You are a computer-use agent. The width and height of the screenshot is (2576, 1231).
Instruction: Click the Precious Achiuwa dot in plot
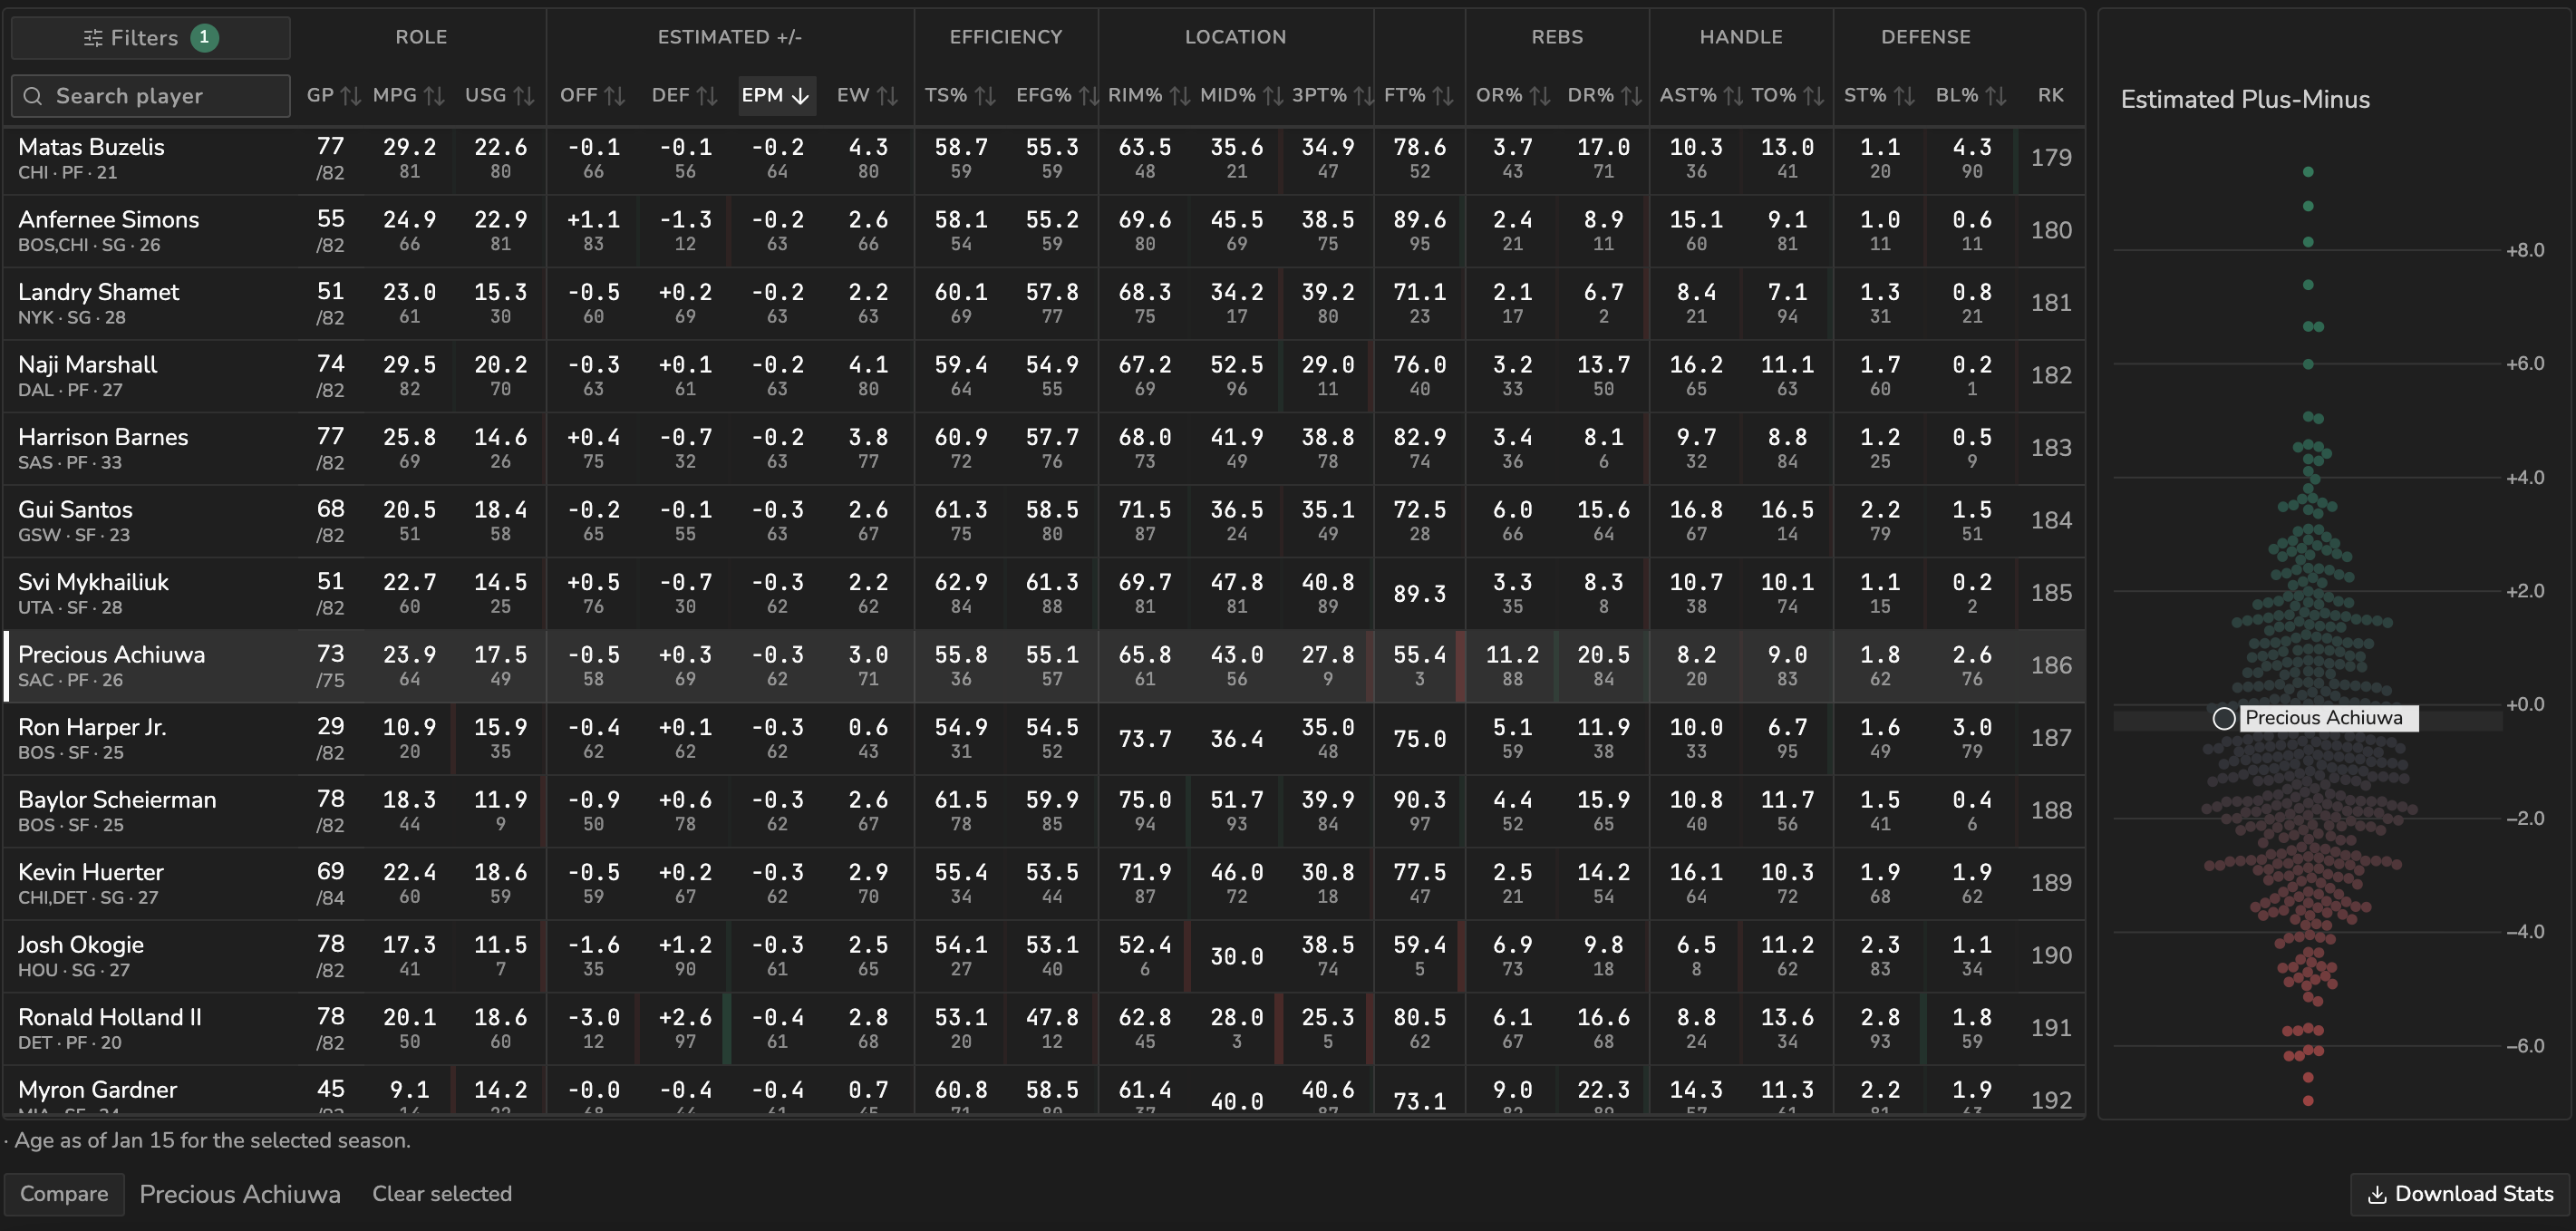coord(2224,718)
